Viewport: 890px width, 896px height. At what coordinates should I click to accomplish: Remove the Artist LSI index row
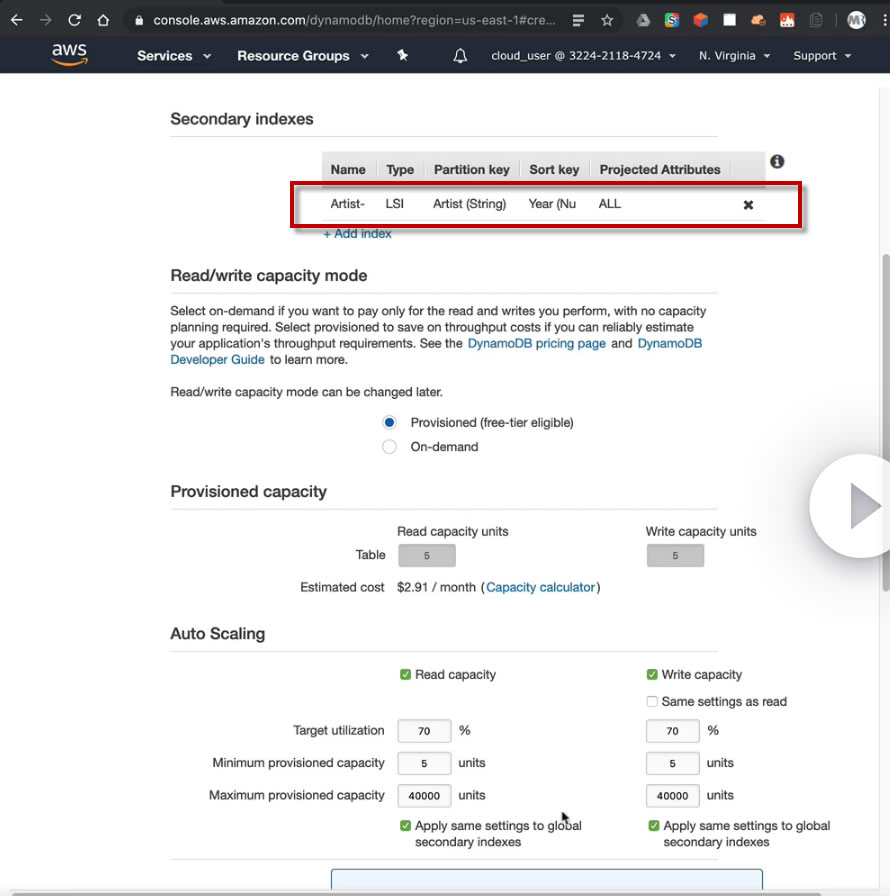coord(748,205)
